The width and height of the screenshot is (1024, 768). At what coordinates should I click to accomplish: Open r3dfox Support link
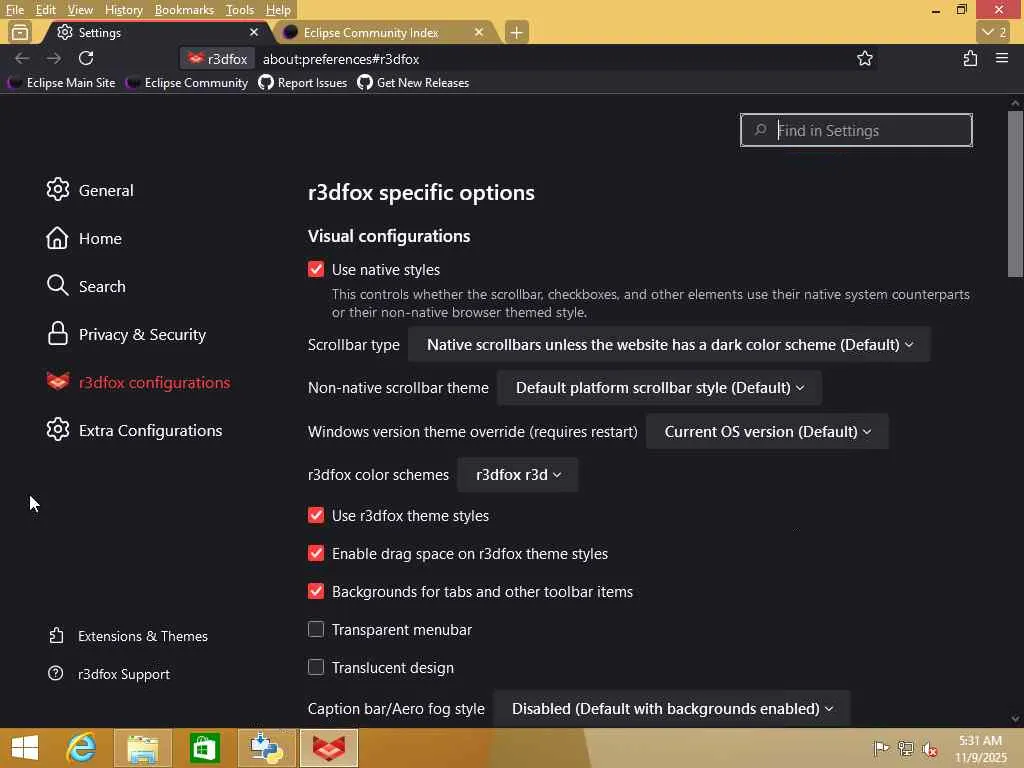[x=109, y=673]
